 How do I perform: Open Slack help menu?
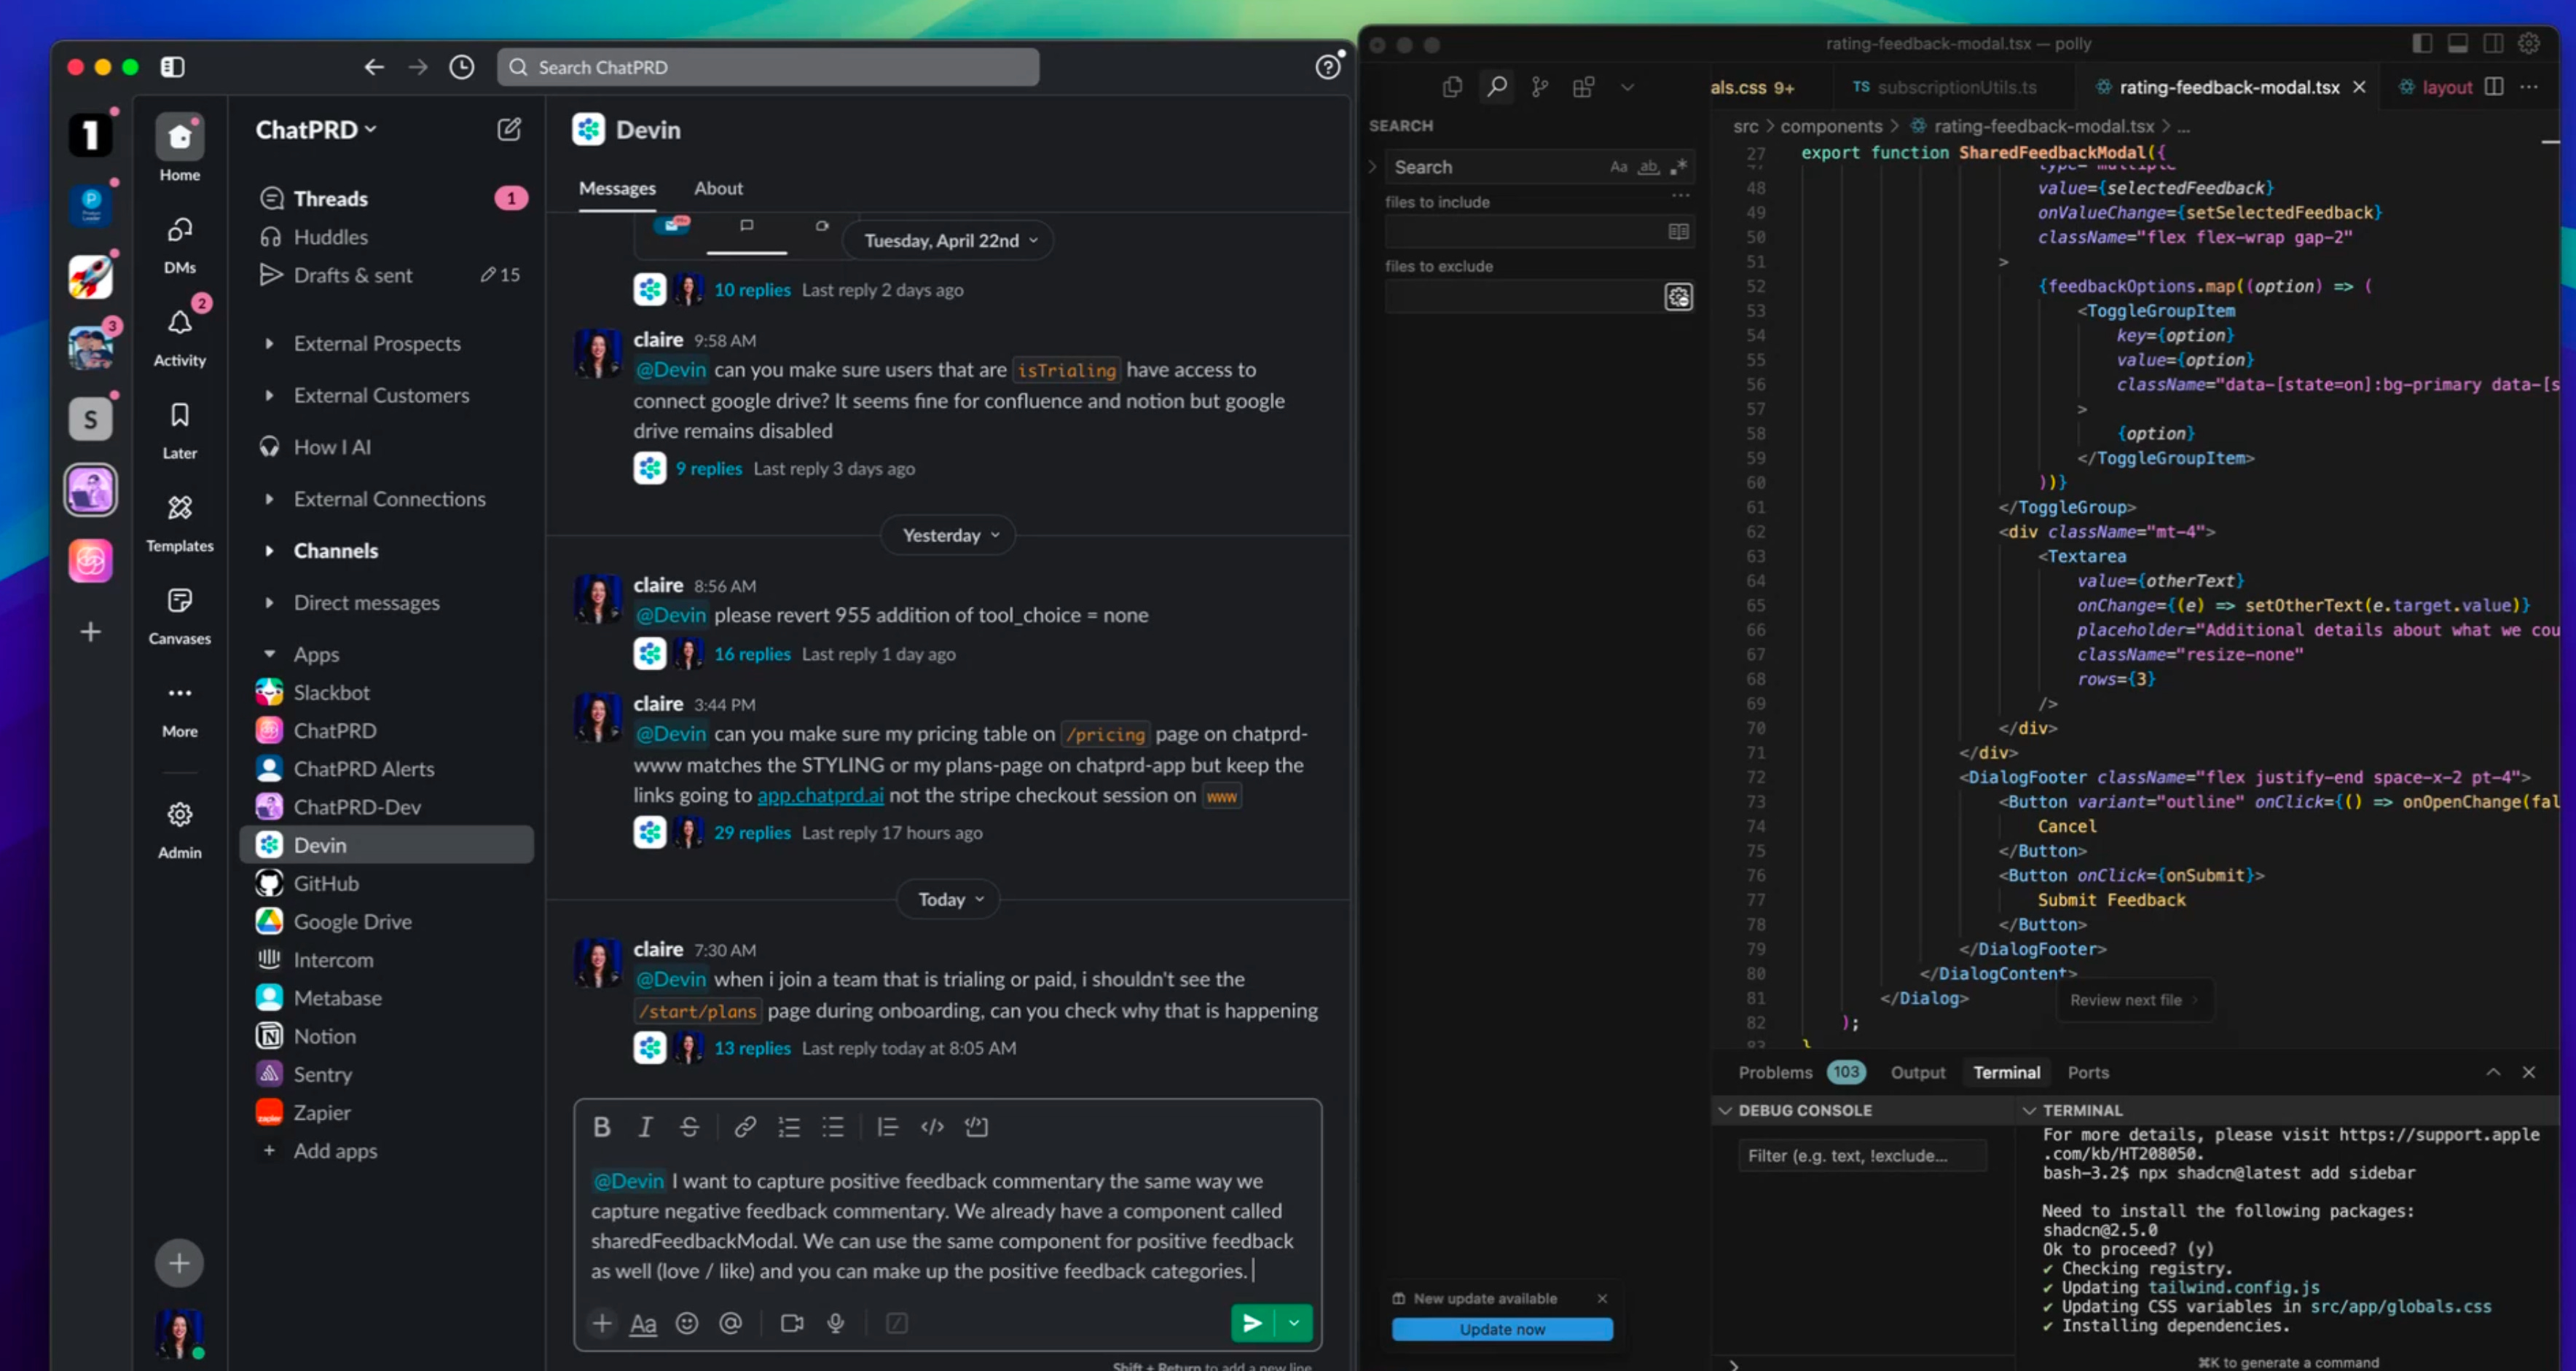[1327, 67]
